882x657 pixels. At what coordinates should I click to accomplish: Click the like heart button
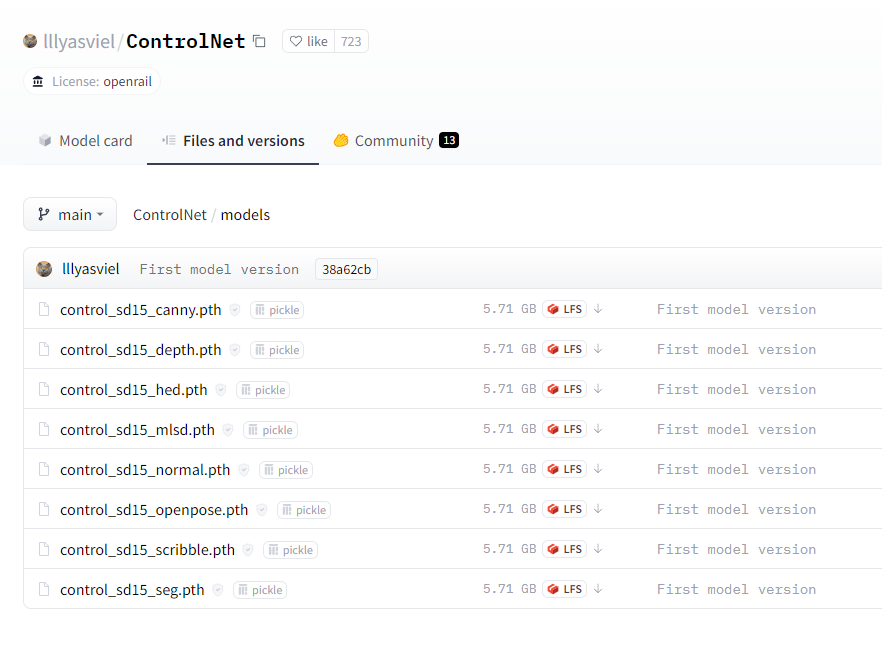[308, 41]
